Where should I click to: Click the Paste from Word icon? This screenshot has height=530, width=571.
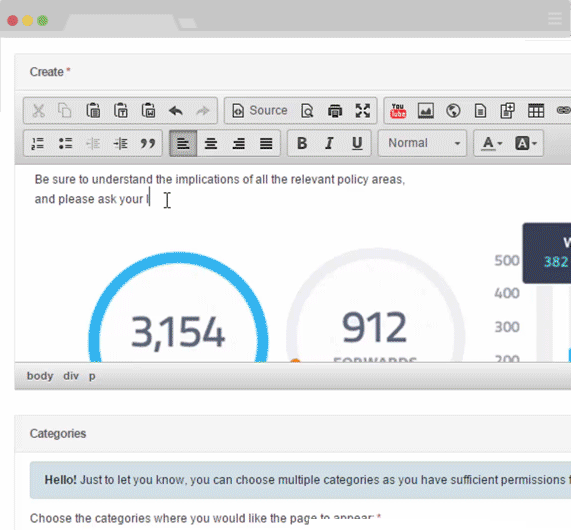[148, 111]
